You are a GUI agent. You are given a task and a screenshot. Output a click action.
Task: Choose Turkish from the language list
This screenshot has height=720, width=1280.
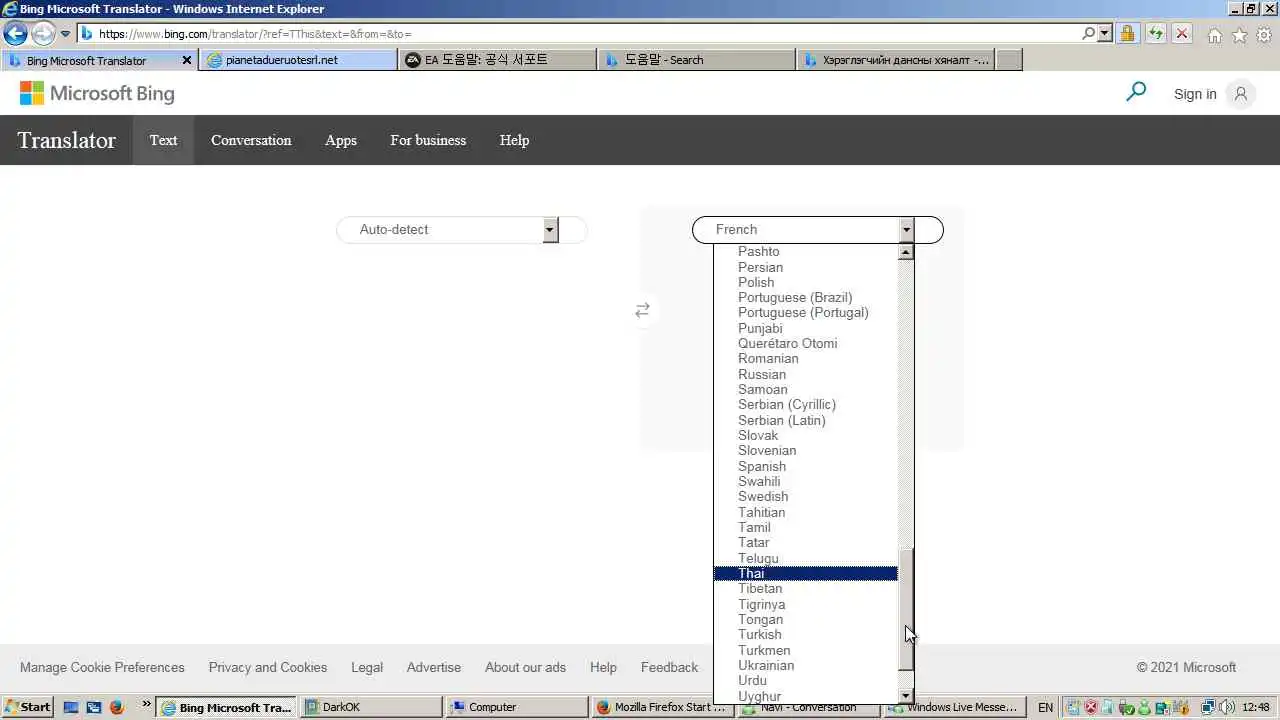pos(805,635)
